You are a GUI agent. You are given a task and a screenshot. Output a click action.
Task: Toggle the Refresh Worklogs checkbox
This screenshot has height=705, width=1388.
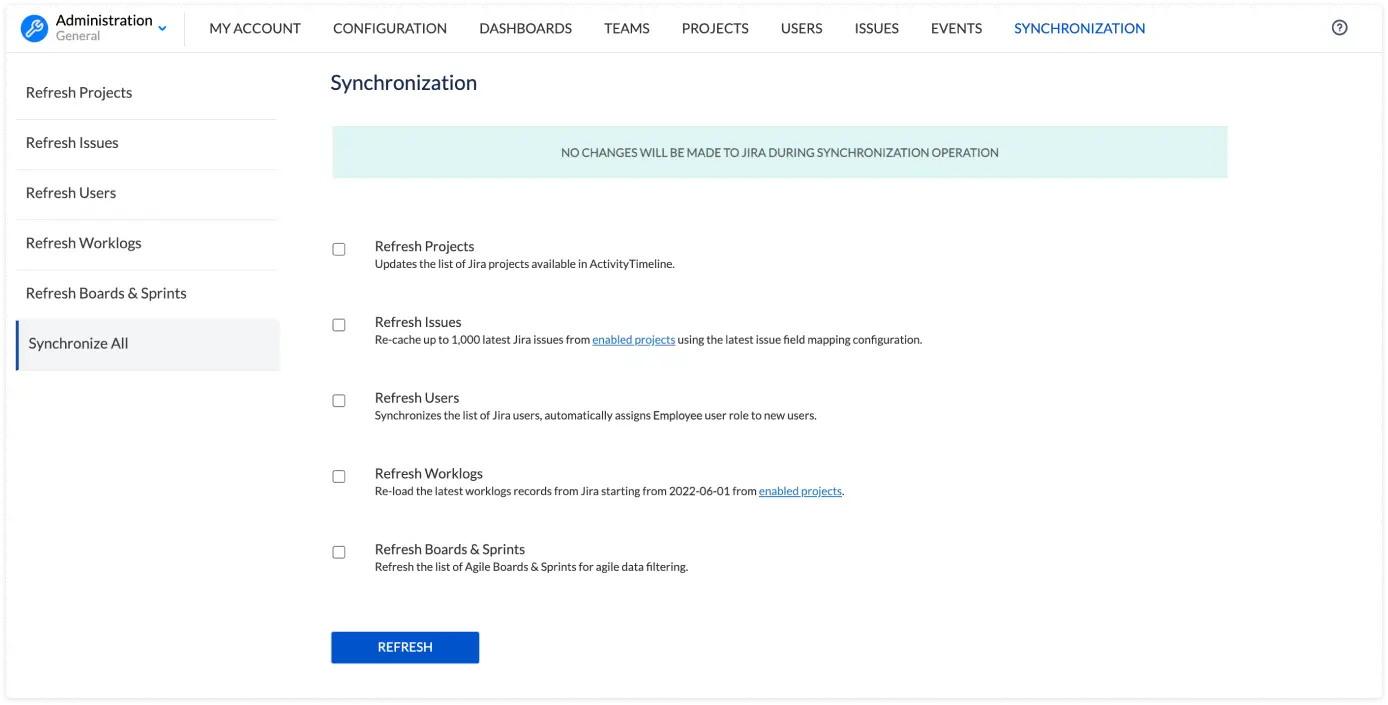point(339,477)
